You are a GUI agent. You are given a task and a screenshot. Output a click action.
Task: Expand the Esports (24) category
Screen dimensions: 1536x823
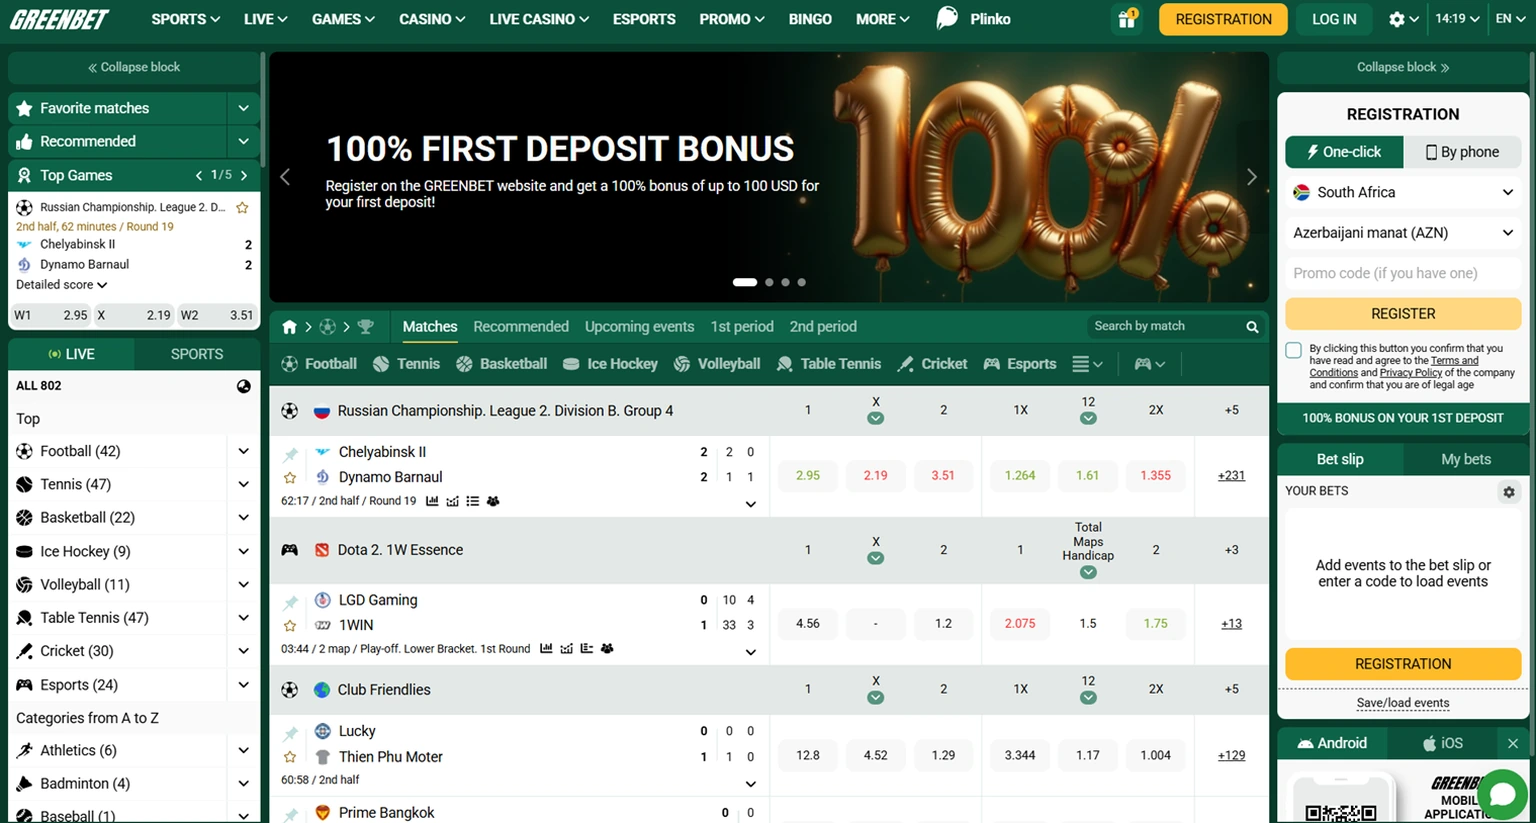(243, 685)
